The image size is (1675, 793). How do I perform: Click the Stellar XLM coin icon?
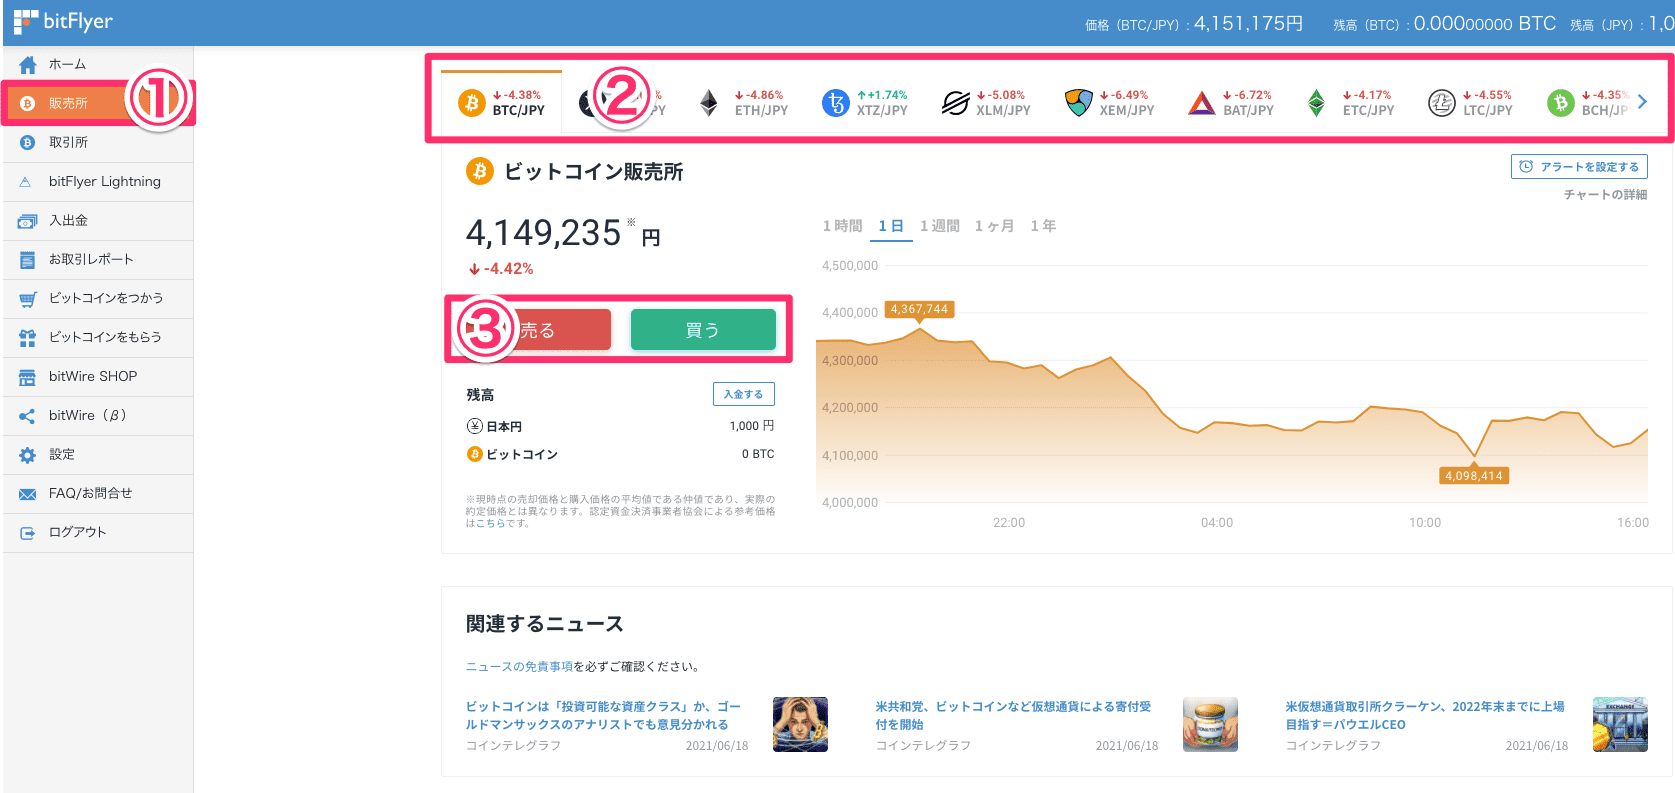click(x=956, y=103)
